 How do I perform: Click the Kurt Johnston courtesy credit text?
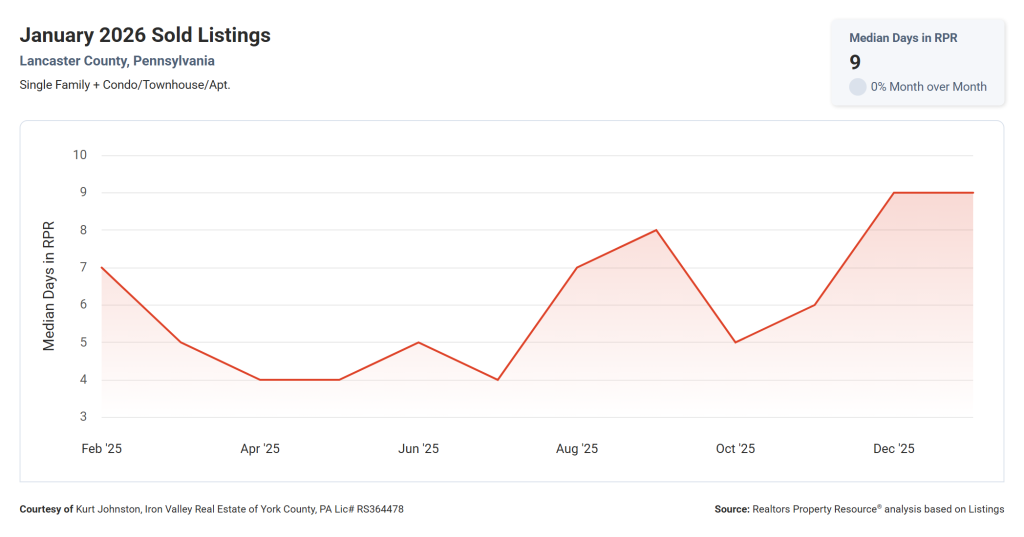pos(239,509)
